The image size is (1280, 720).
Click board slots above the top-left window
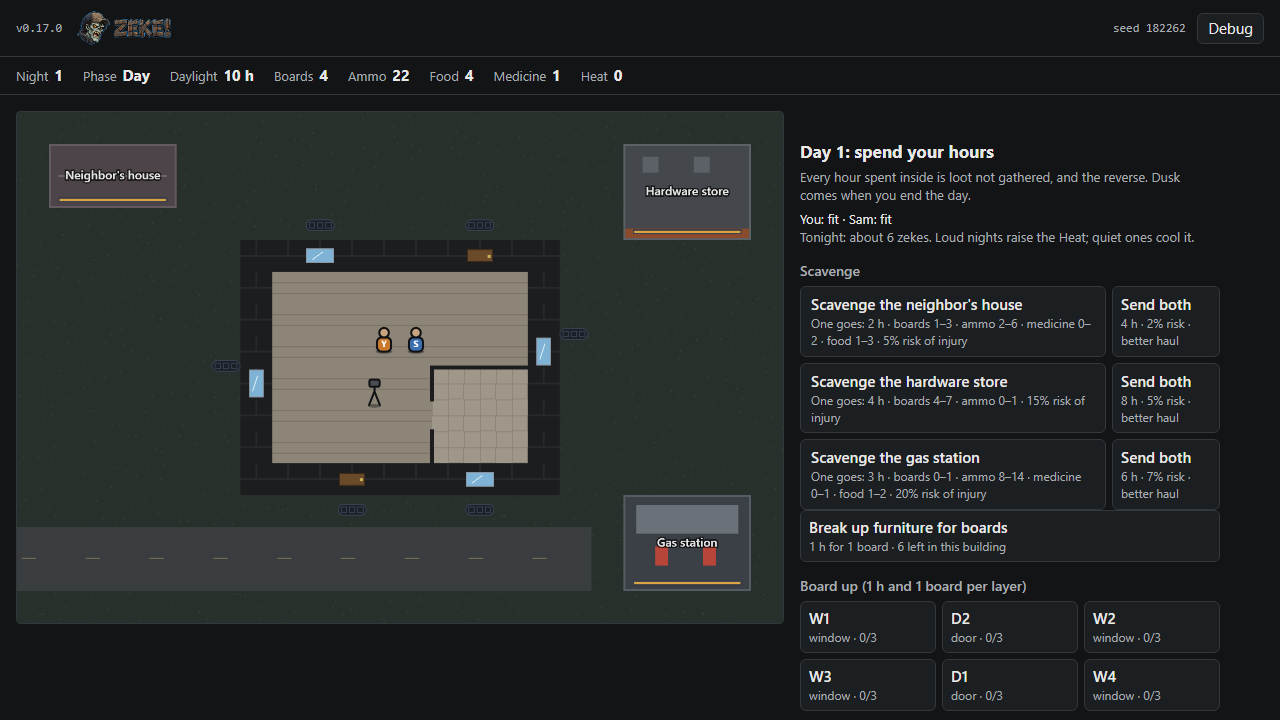coord(320,225)
